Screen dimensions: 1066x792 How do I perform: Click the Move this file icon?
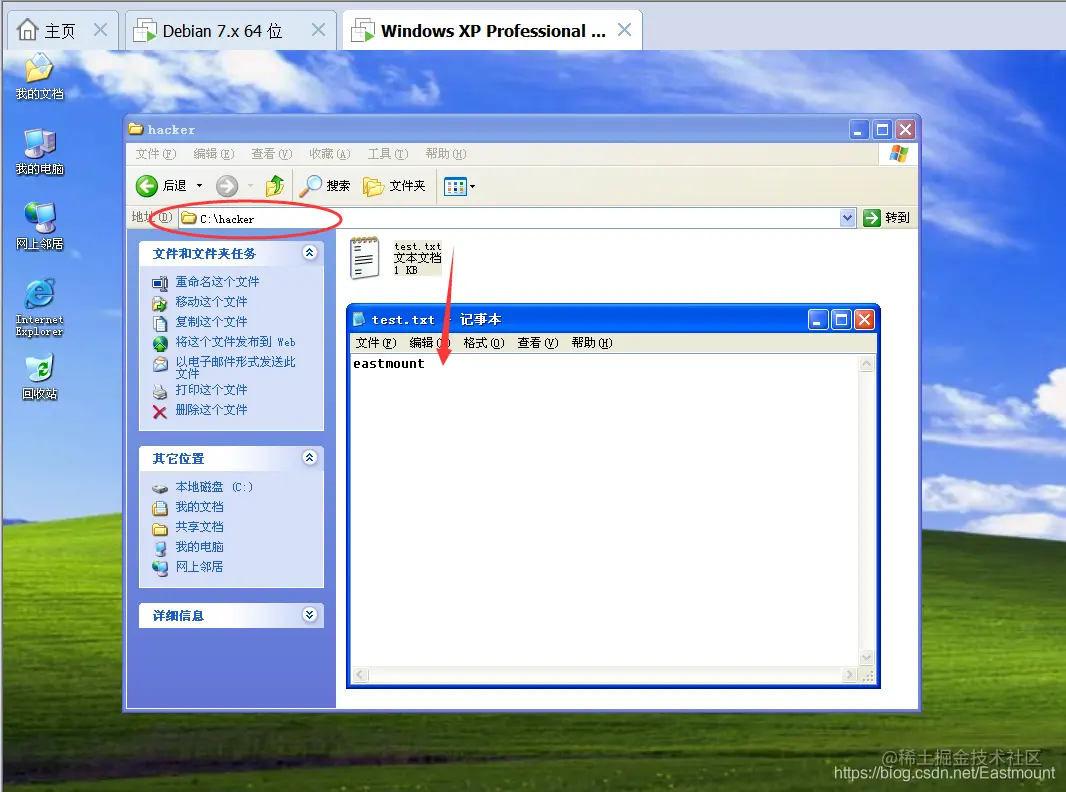pos(160,303)
